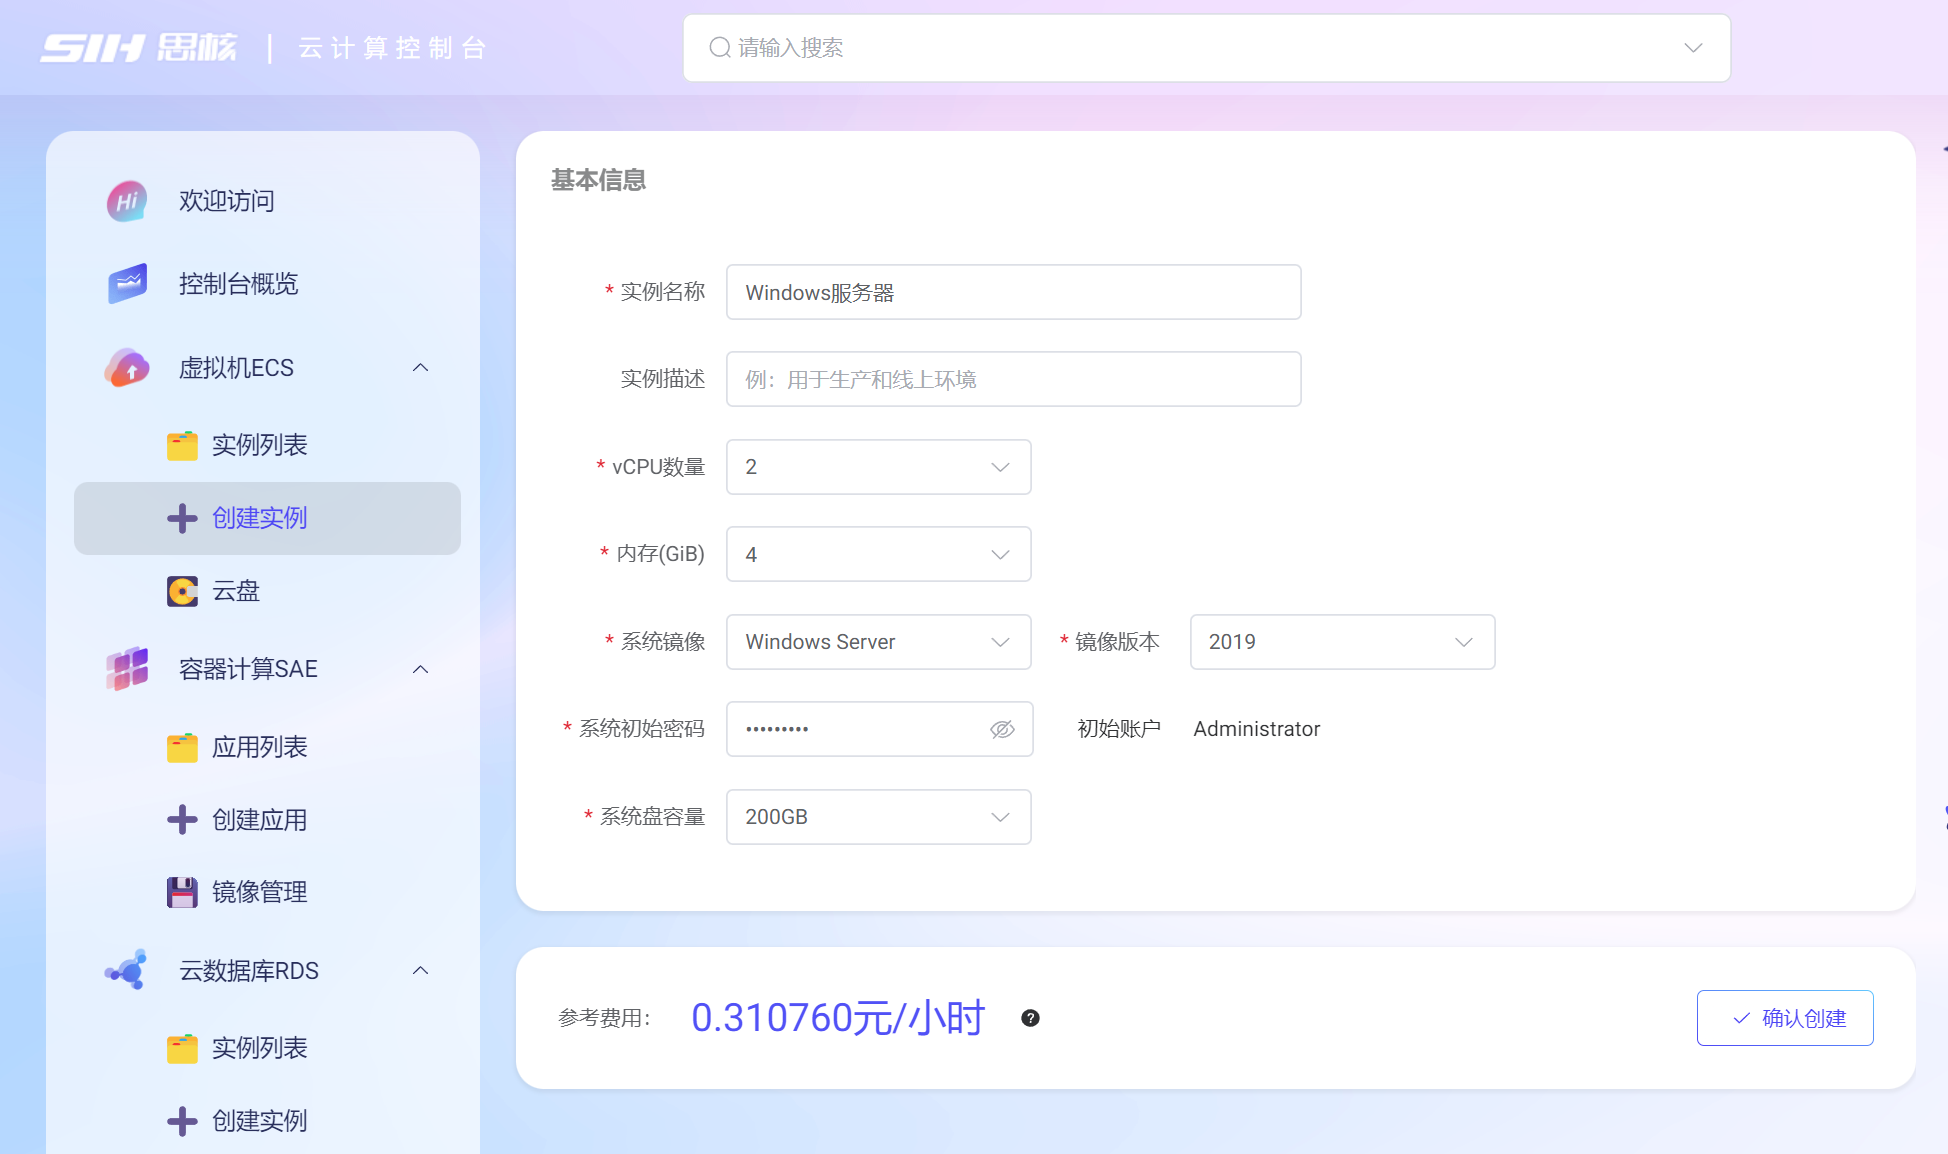The image size is (1948, 1154).
Task: Click the 确认创建 button
Action: pyautogui.click(x=1785, y=1018)
